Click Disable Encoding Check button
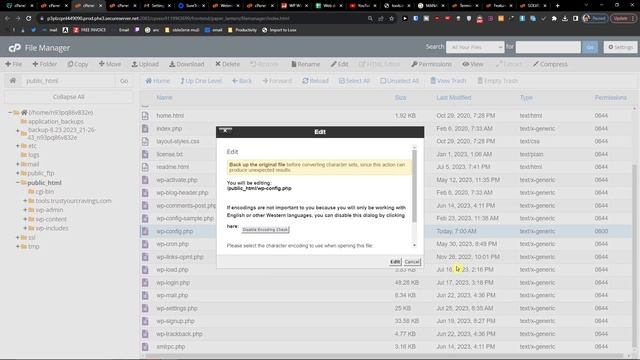 click(x=265, y=230)
